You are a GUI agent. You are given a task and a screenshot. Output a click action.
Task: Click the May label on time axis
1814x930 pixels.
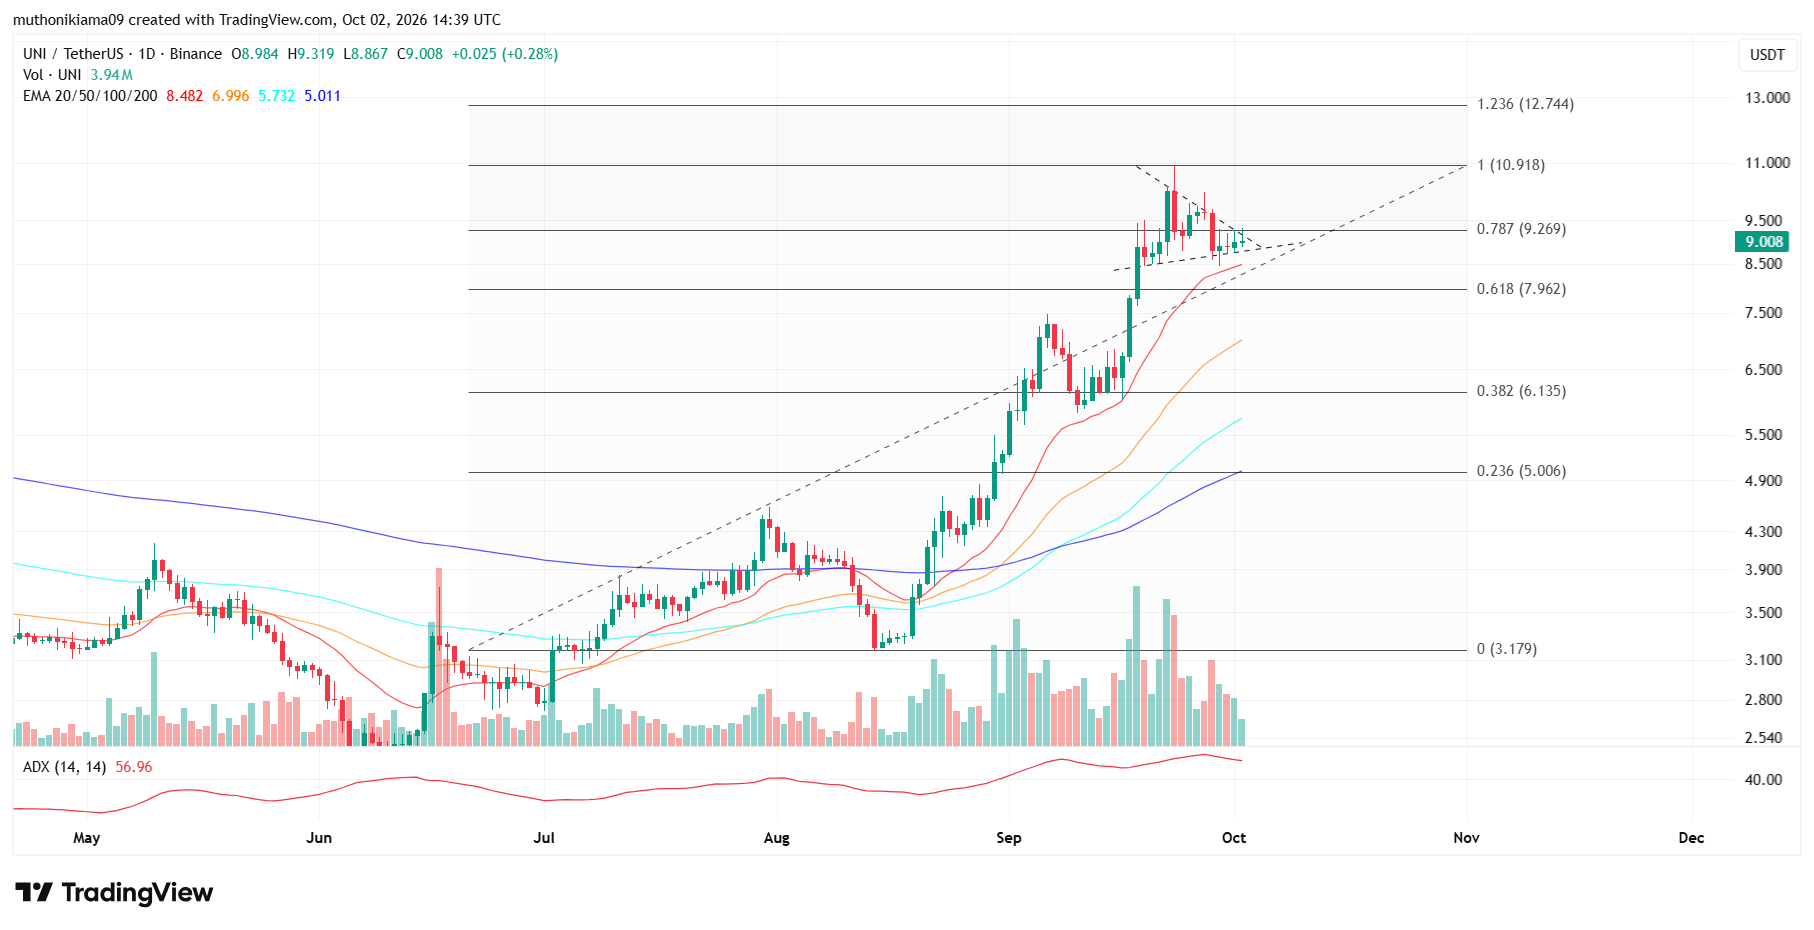[x=86, y=838]
